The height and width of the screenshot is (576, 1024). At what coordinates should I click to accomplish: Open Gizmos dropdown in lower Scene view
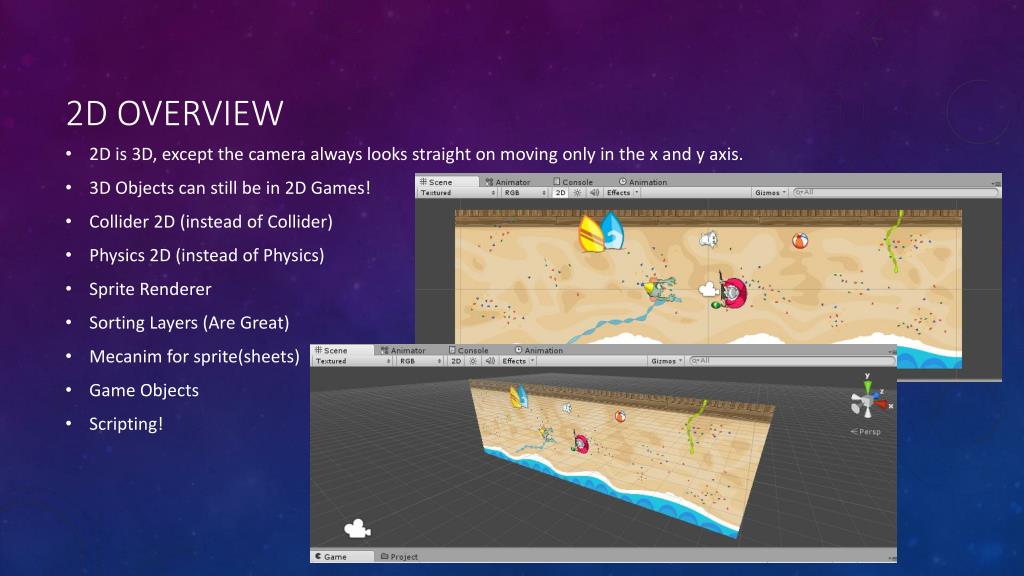coord(666,361)
